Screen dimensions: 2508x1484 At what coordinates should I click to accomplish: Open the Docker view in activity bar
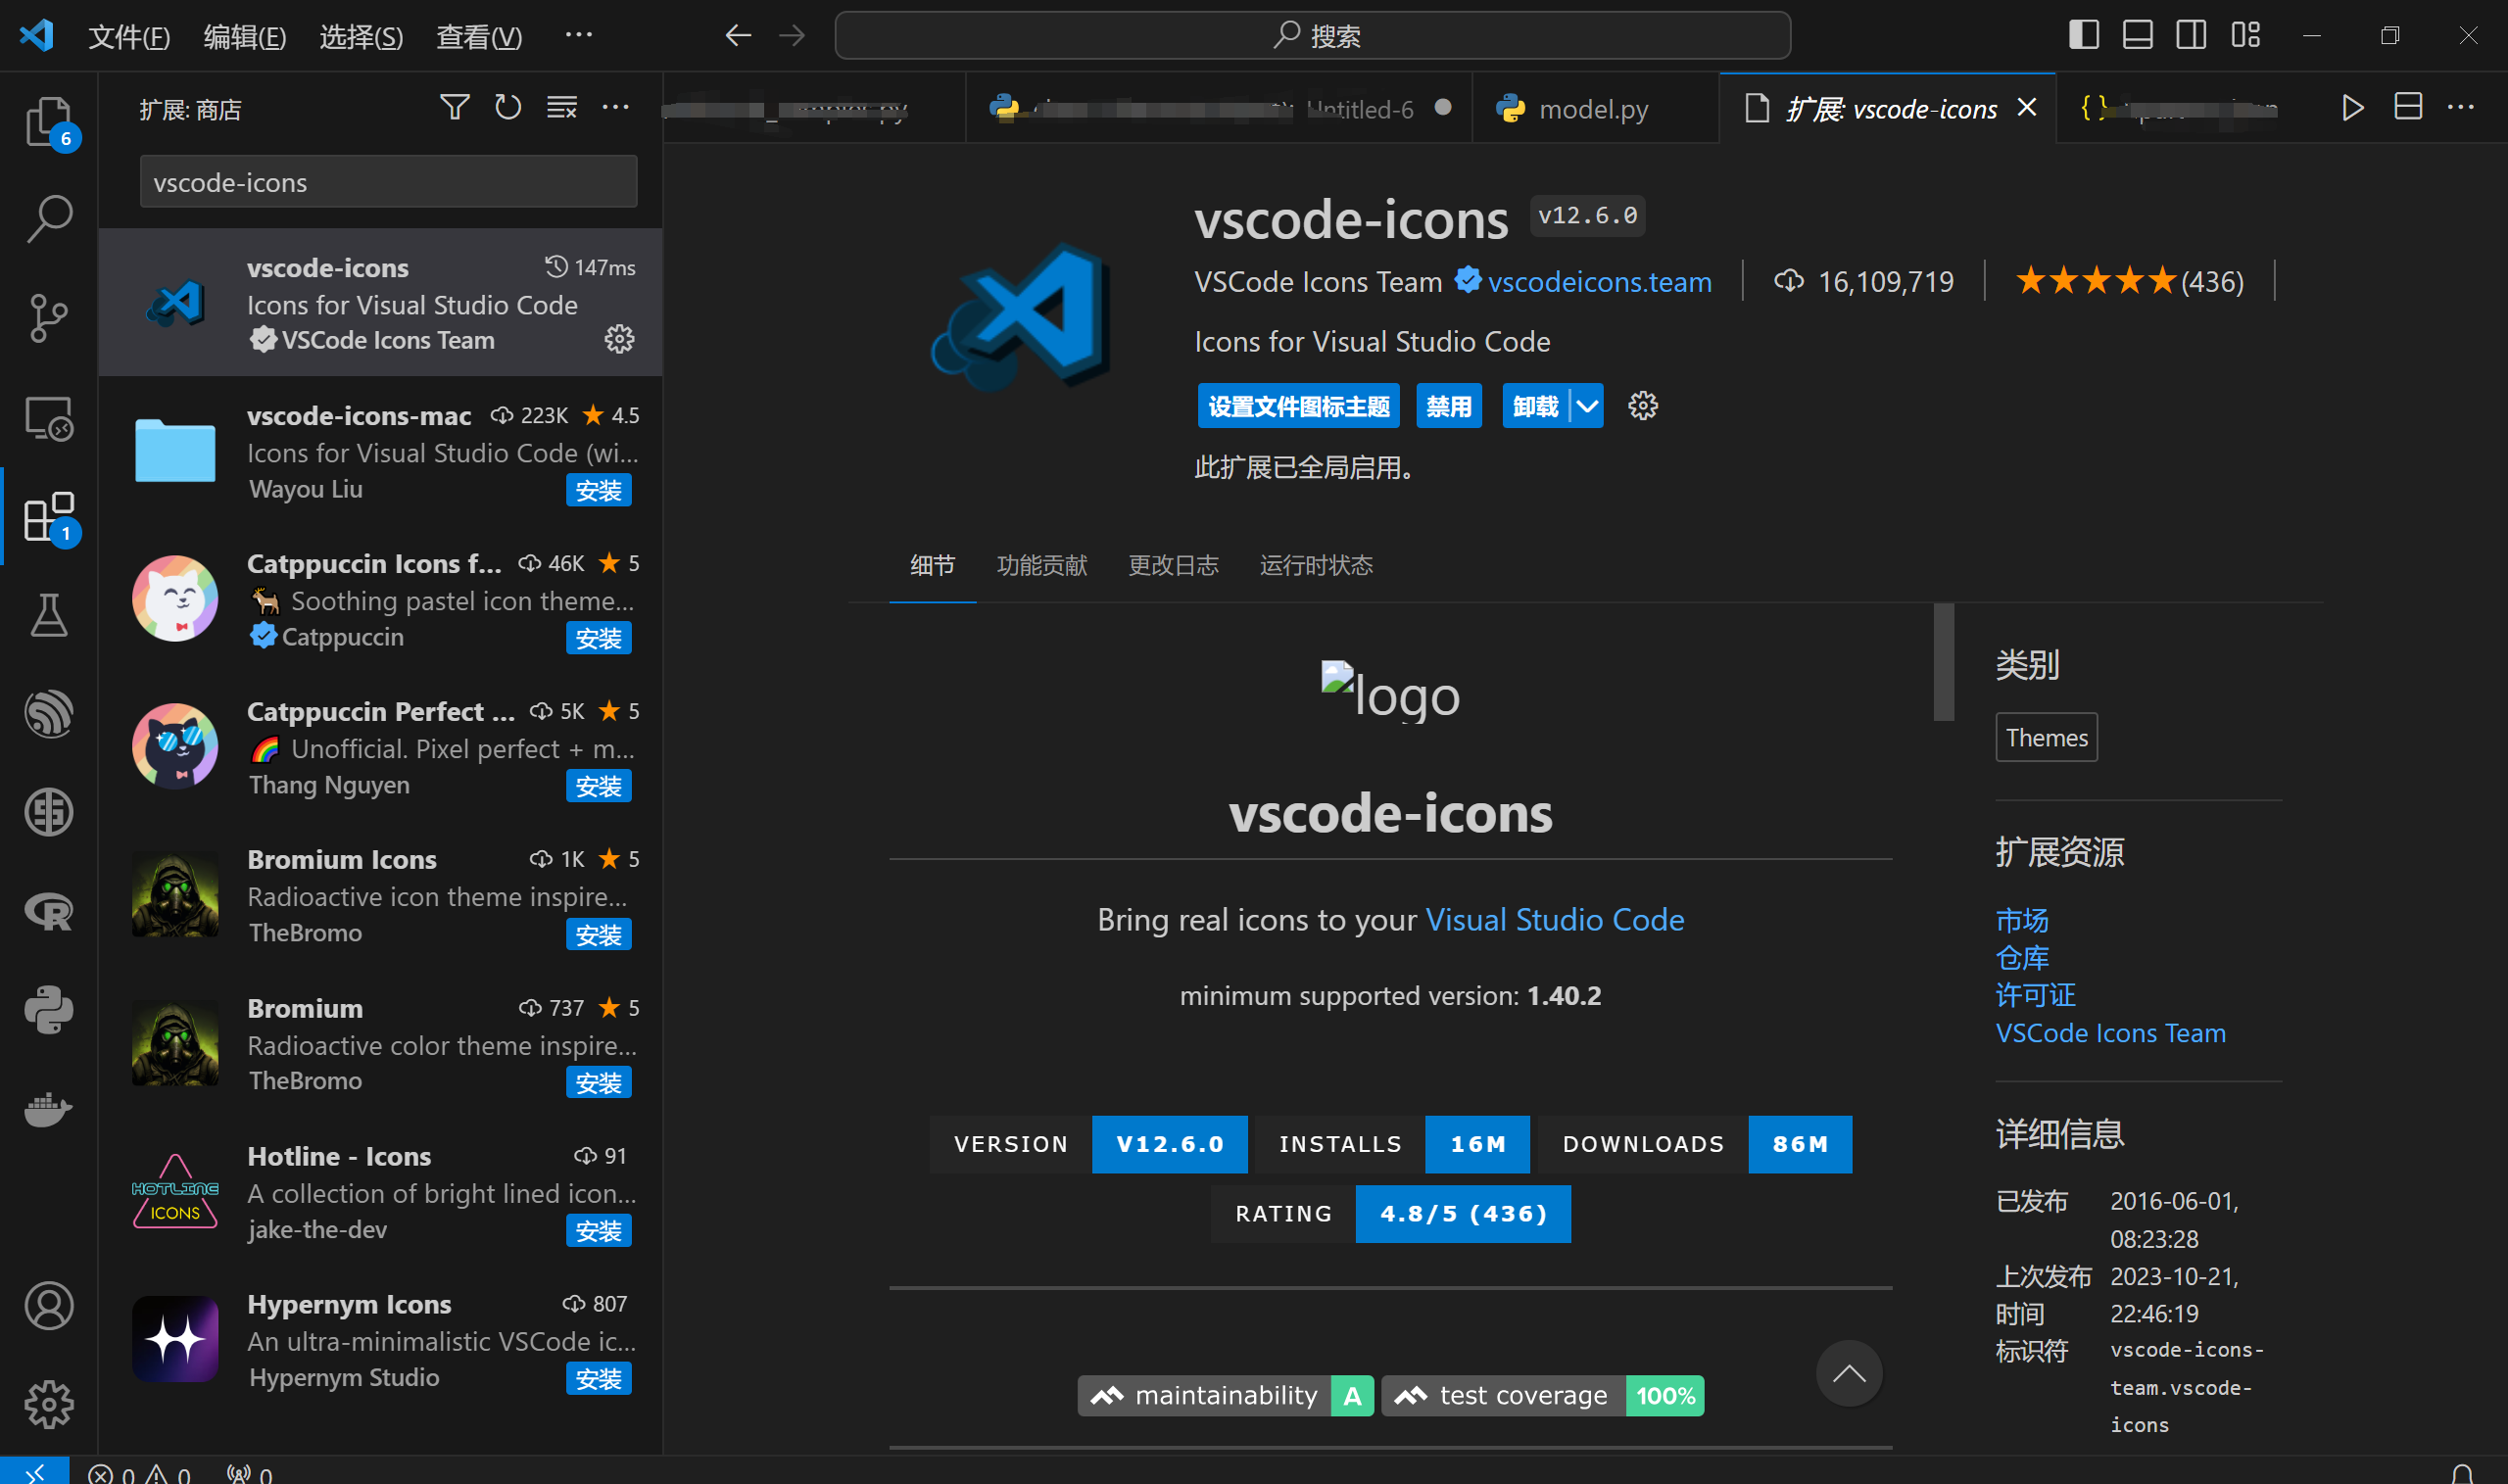tap(49, 1109)
